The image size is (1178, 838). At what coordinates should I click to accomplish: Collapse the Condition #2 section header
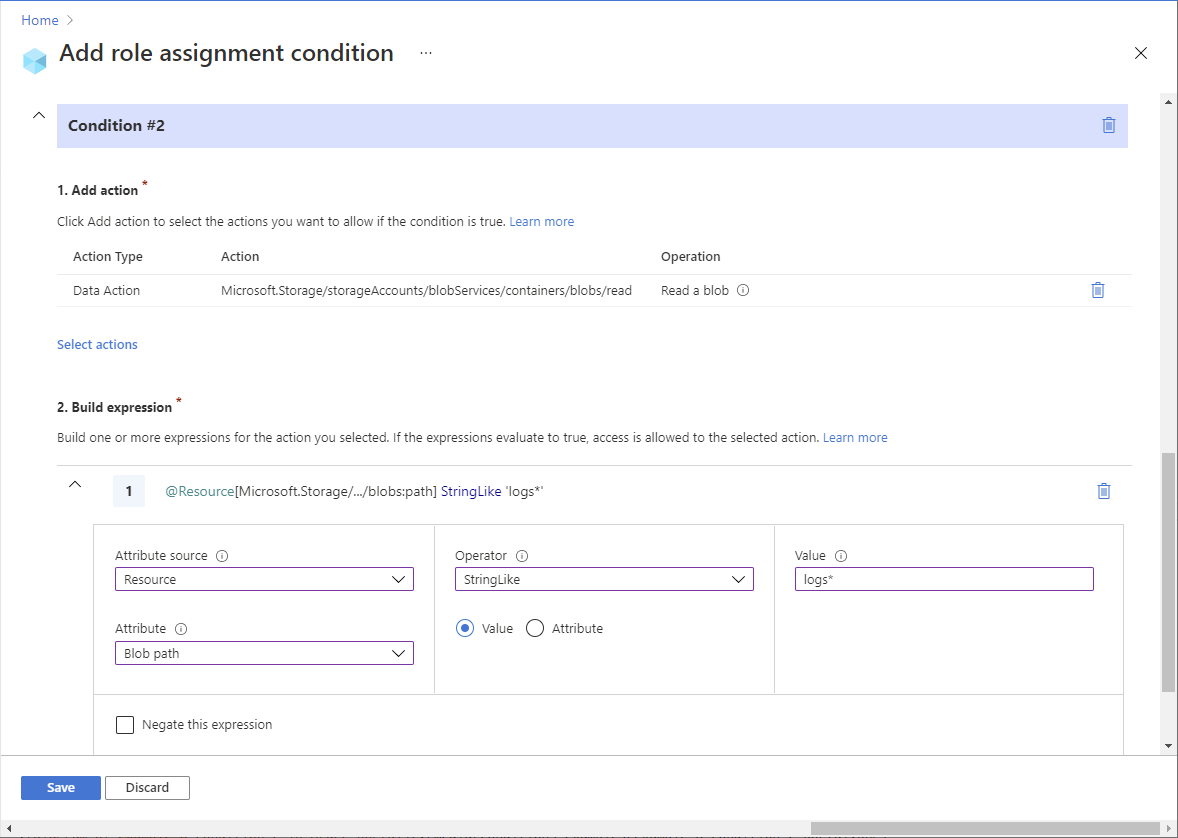pyautogui.click(x=38, y=114)
